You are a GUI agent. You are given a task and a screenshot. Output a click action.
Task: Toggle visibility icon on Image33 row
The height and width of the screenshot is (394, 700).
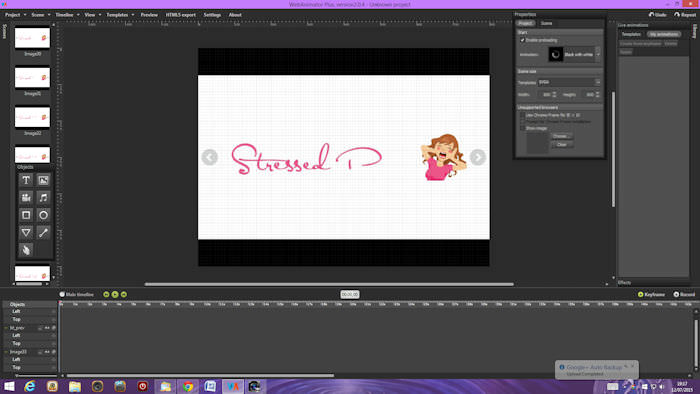tap(46, 352)
